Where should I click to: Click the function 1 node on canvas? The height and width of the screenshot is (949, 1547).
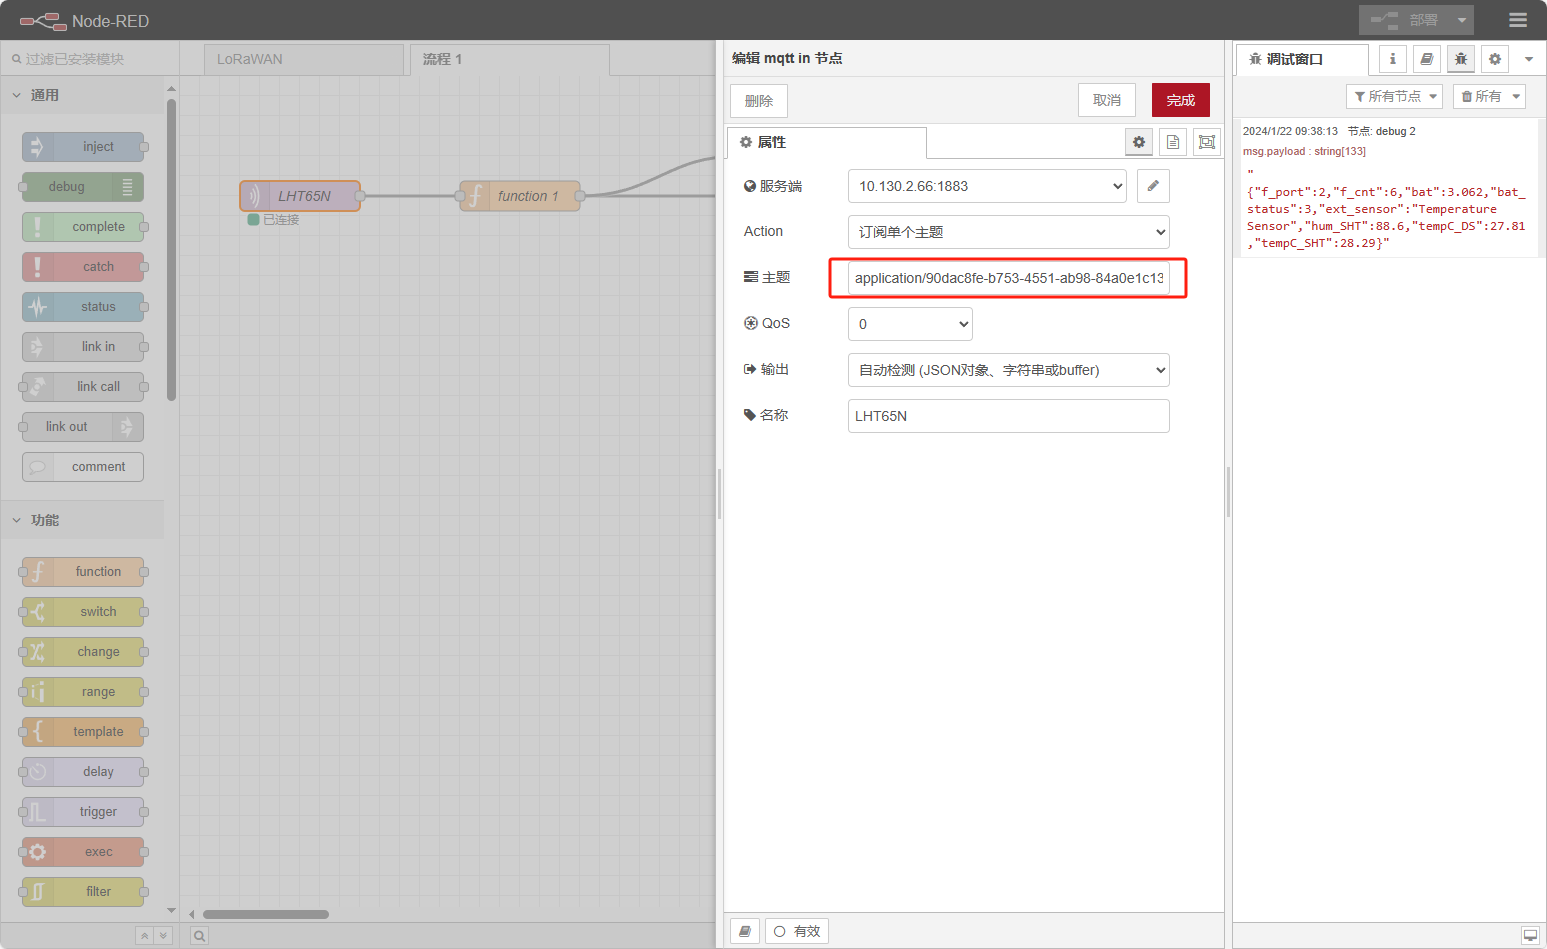[520, 196]
